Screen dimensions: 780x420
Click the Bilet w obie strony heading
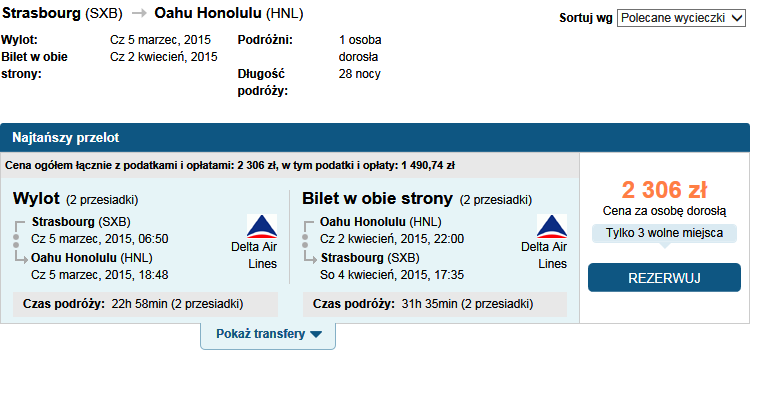coord(378,198)
